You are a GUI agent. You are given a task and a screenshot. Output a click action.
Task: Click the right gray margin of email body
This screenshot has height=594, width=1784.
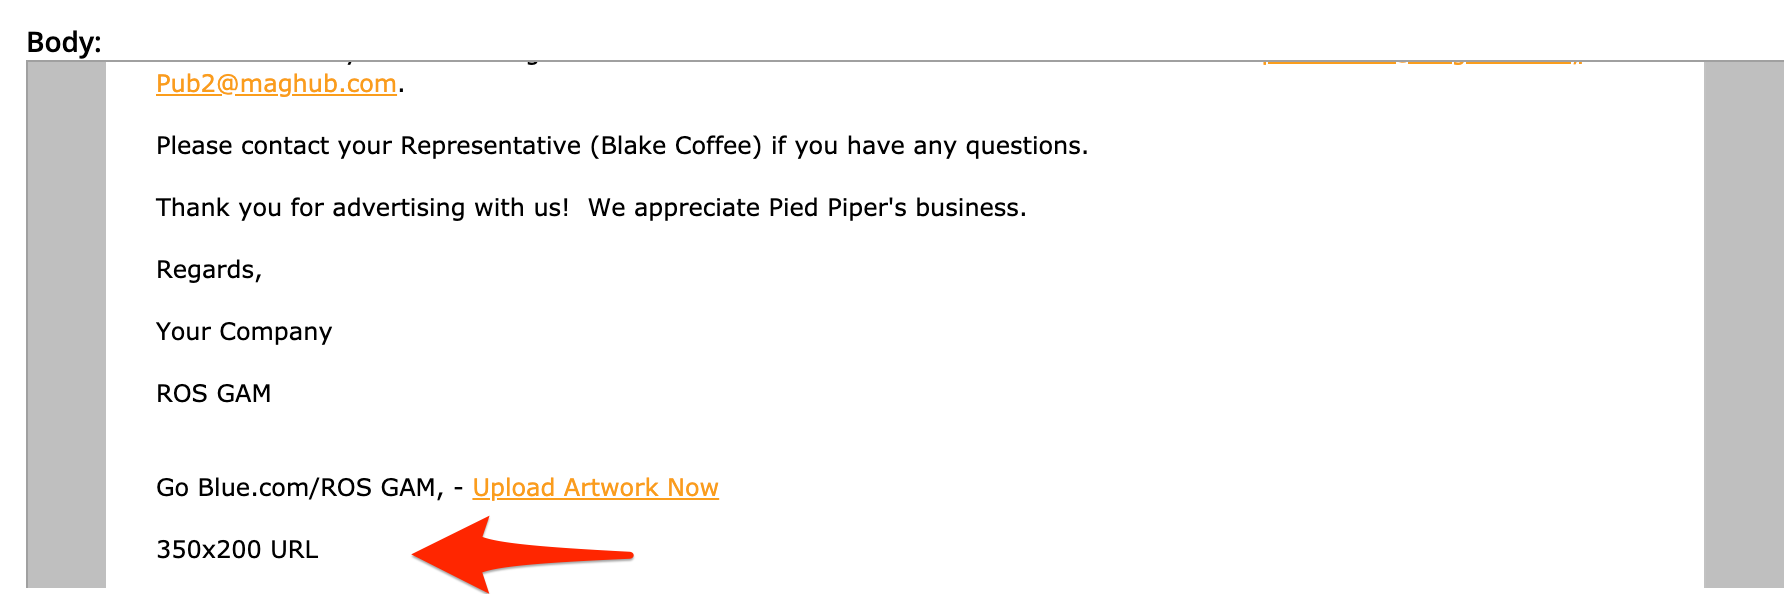click(x=1744, y=325)
